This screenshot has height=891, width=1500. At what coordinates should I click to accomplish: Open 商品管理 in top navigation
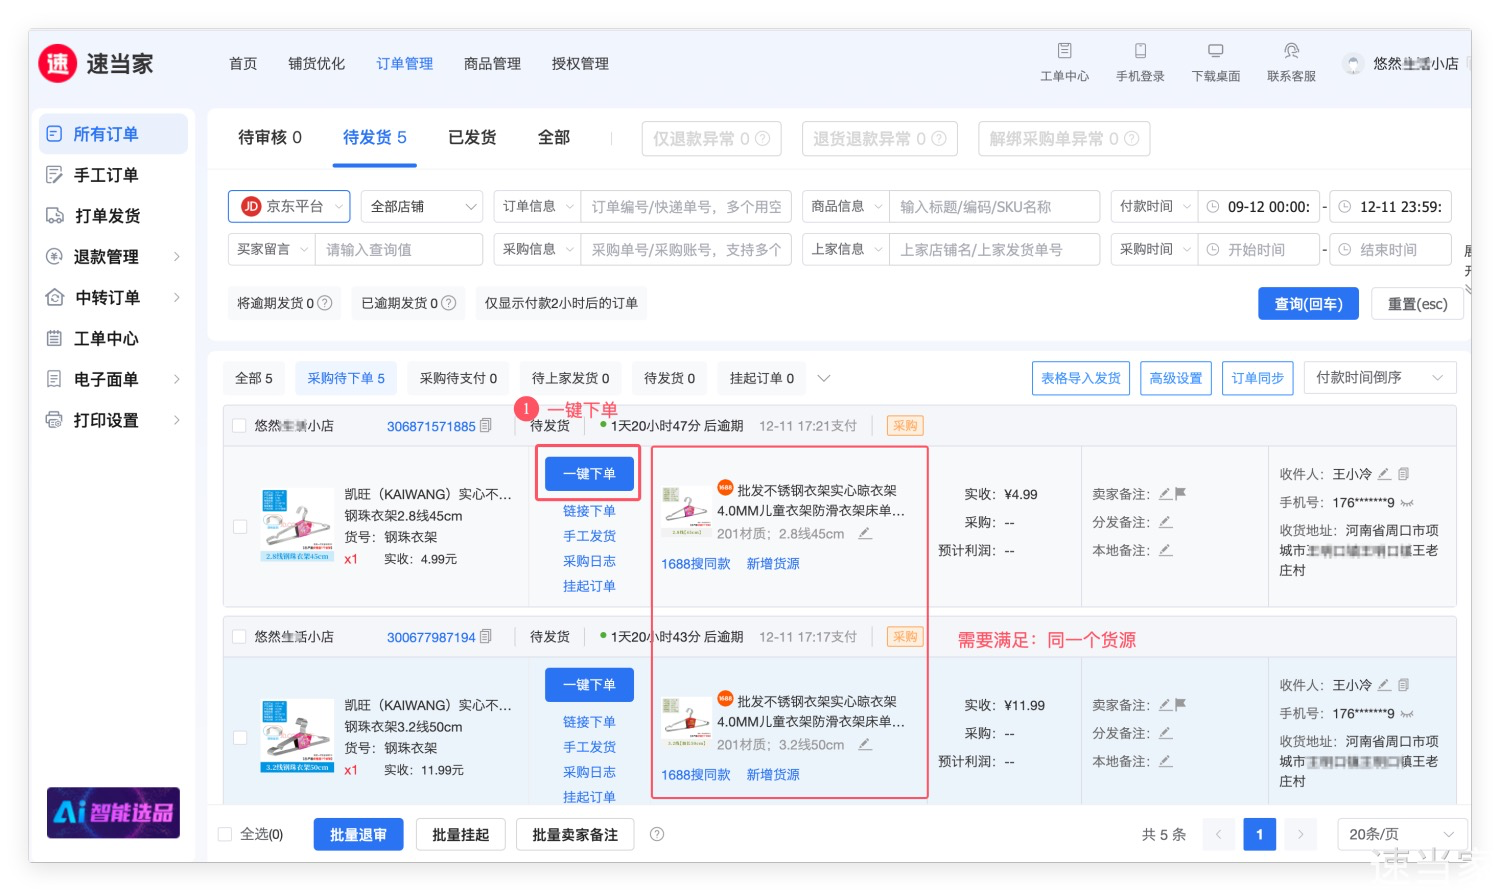point(492,64)
